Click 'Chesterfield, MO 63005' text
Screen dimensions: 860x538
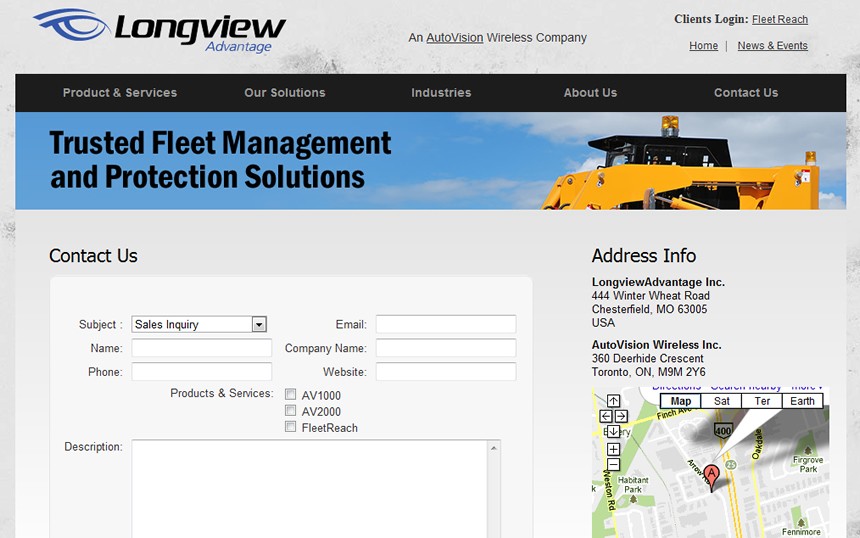pyautogui.click(x=649, y=309)
